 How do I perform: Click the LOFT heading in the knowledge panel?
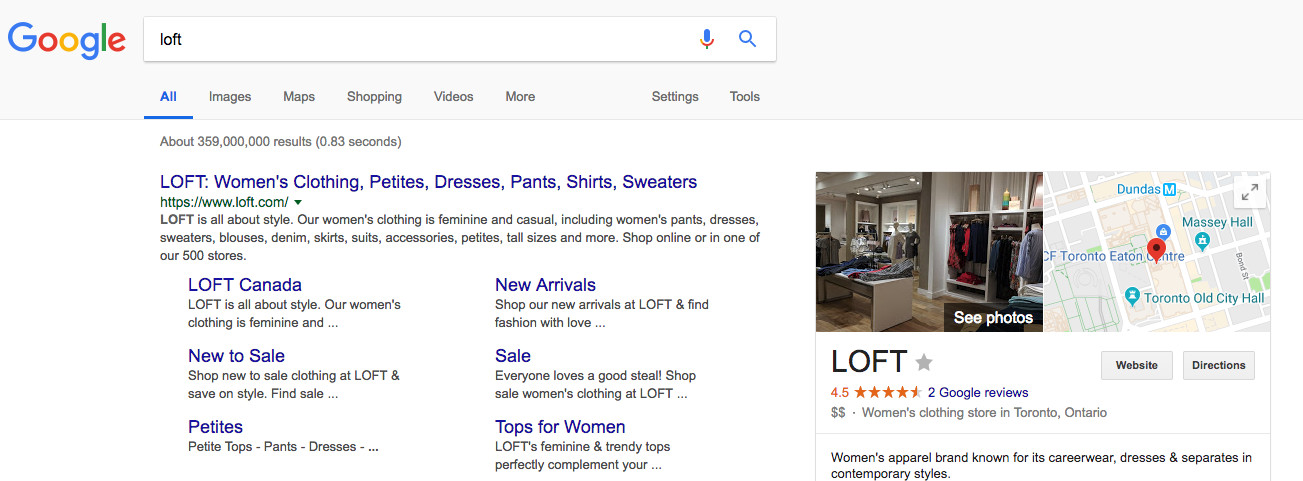tap(869, 361)
